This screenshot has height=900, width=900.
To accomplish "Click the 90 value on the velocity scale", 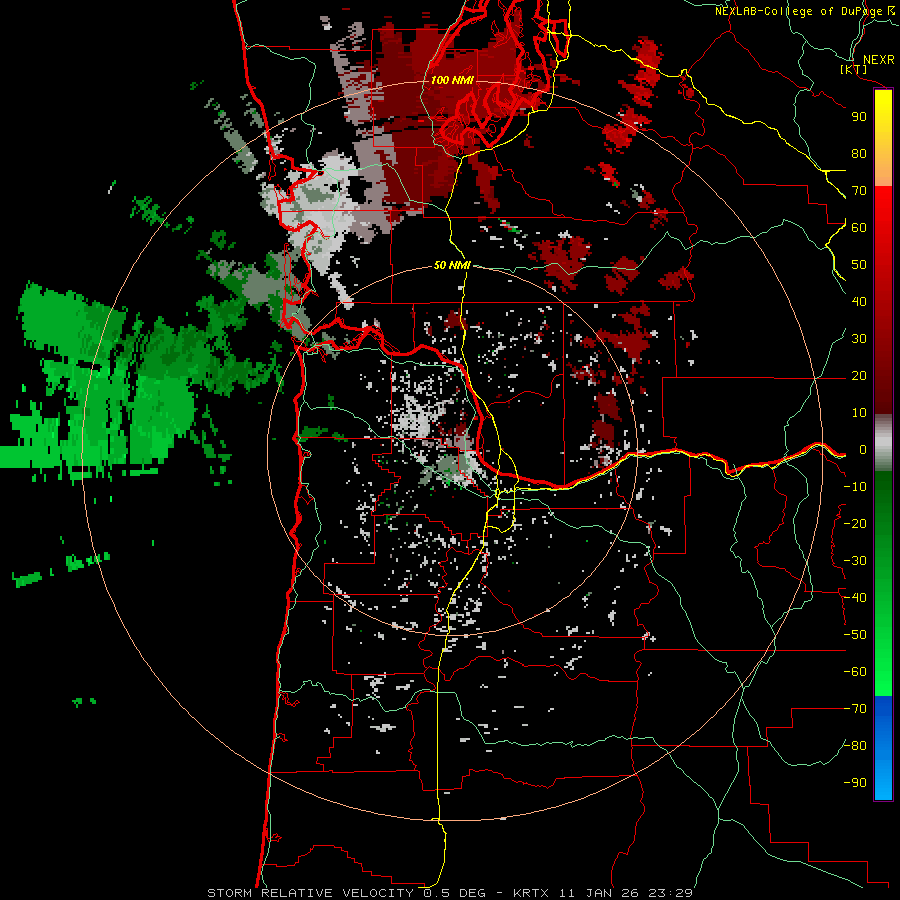I will [859, 117].
